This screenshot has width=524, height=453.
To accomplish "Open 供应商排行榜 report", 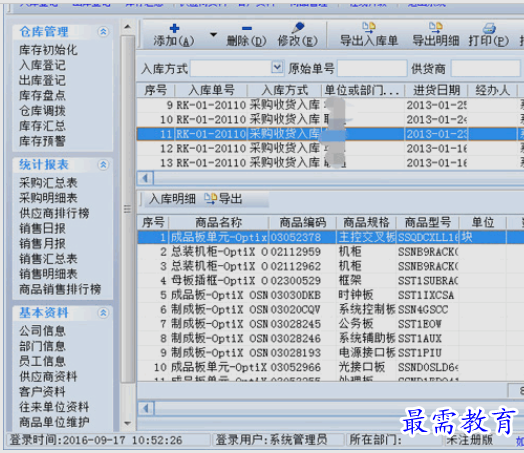I will tap(54, 213).
